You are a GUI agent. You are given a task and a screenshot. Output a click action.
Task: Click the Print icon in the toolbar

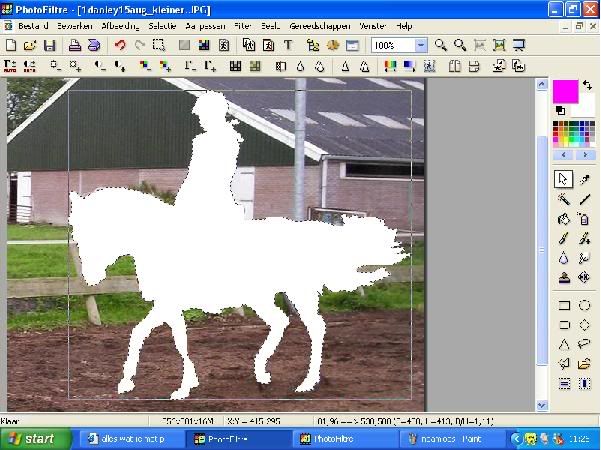pyautogui.click(x=75, y=45)
